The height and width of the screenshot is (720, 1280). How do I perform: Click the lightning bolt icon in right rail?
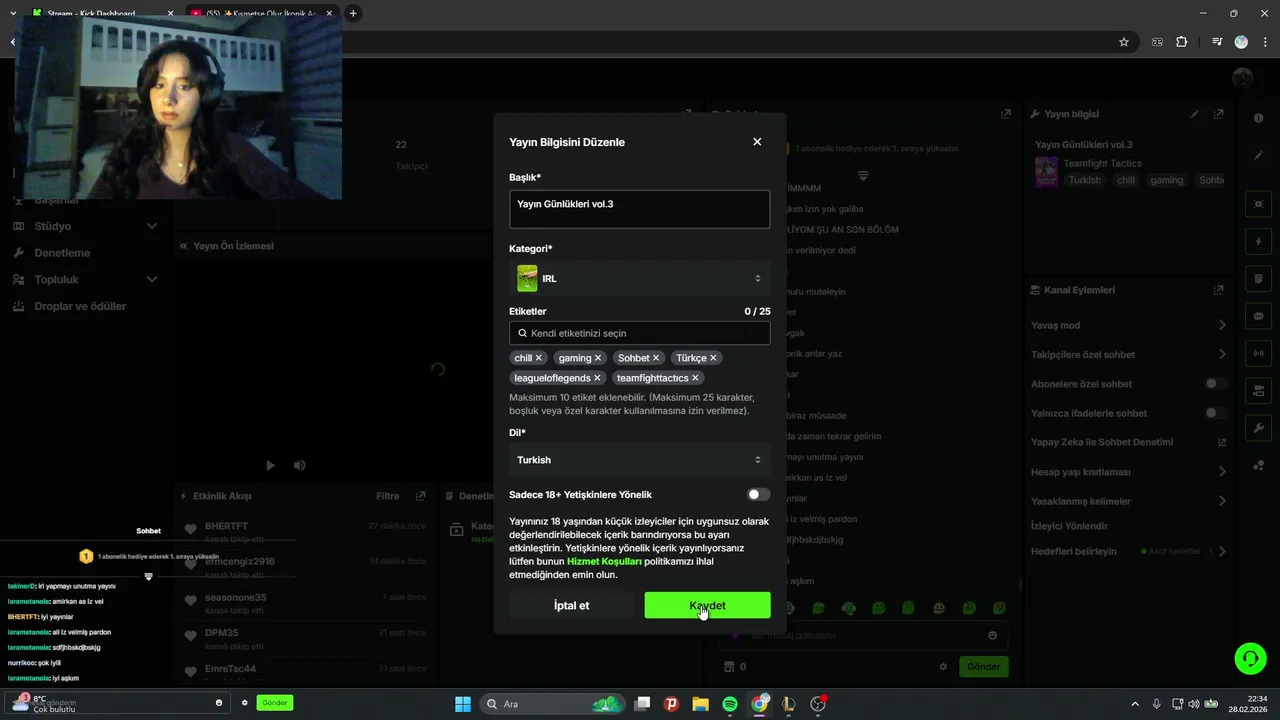point(1258,242)
